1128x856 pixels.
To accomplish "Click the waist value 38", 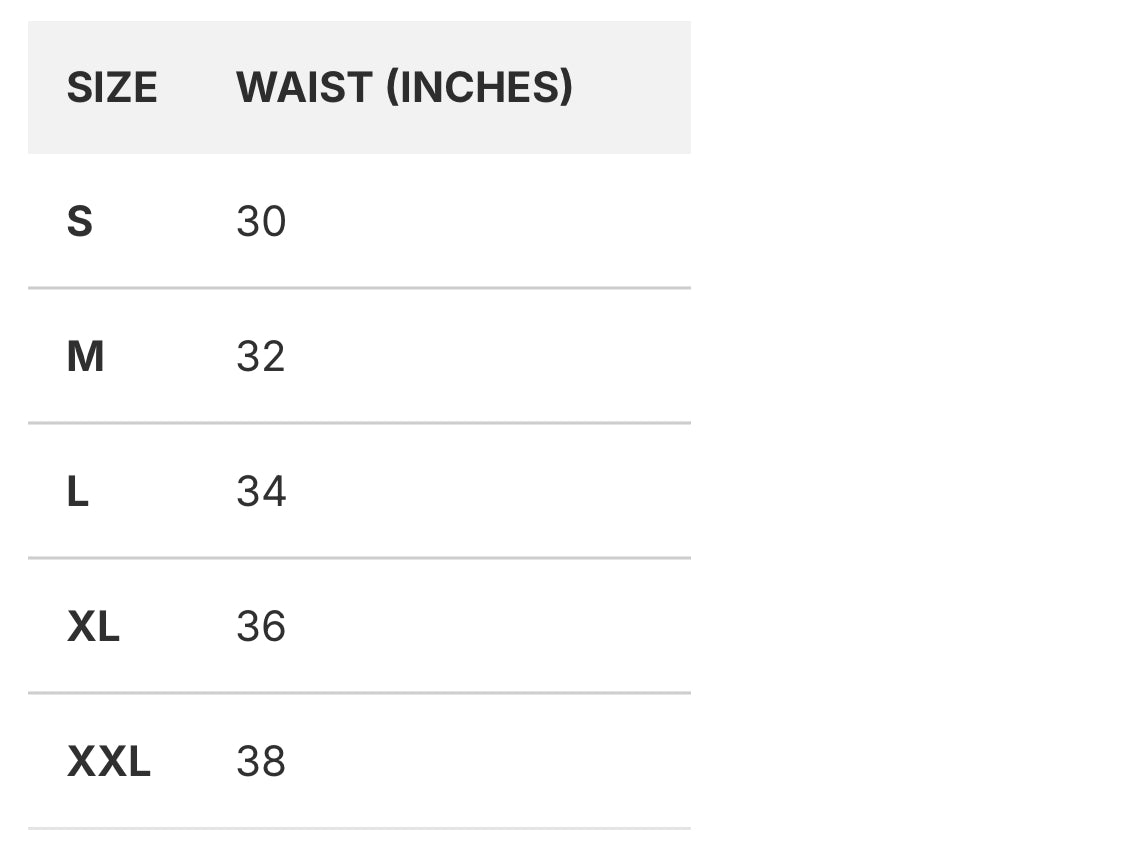I will 261,761.
